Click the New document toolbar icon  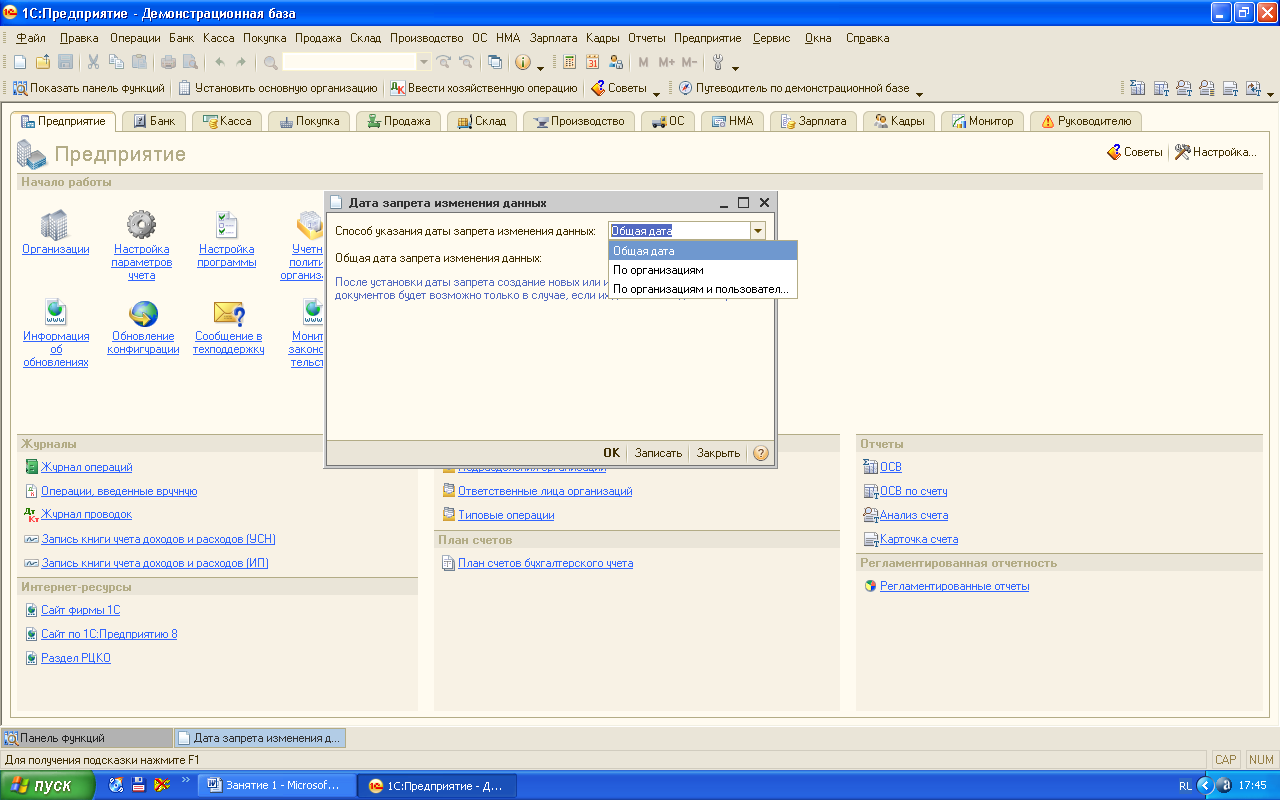[x=20, y=62]
